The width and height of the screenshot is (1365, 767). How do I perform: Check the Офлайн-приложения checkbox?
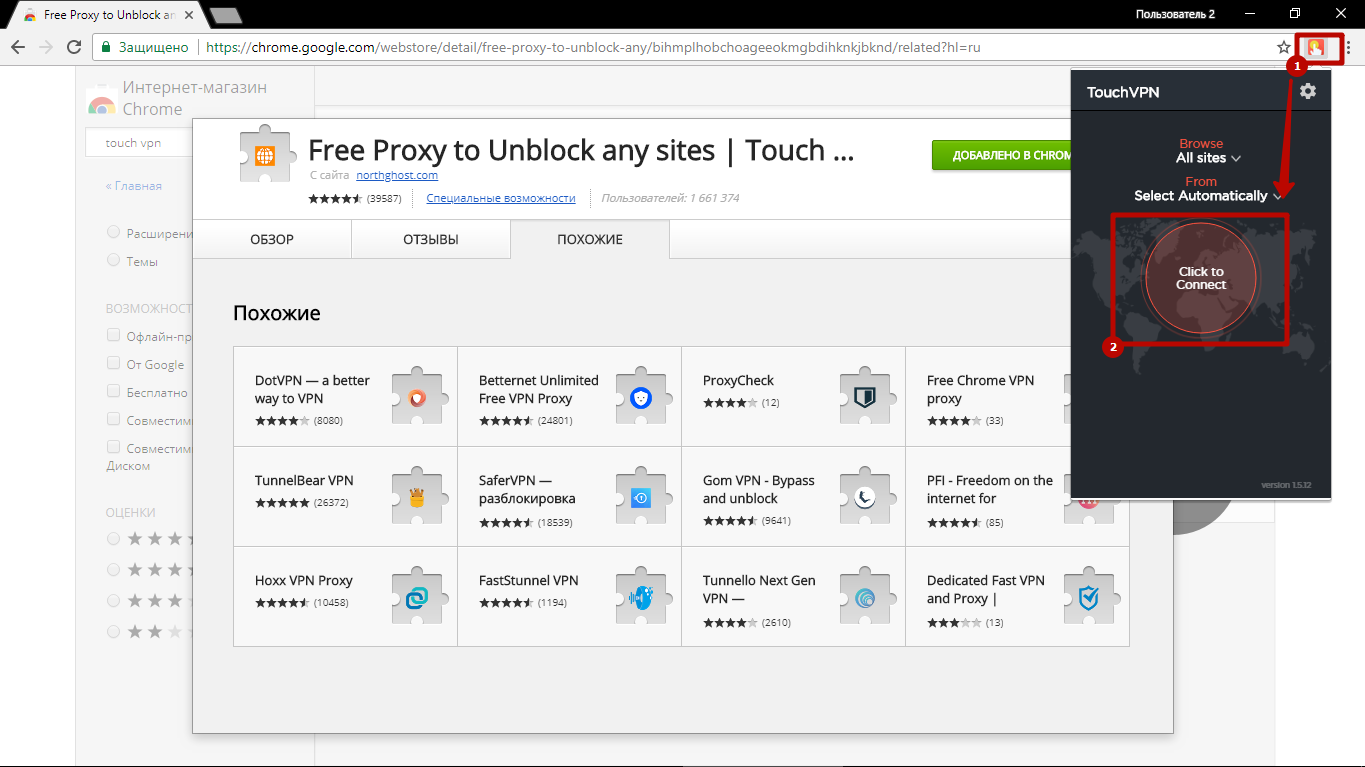[x=113, y=335]
